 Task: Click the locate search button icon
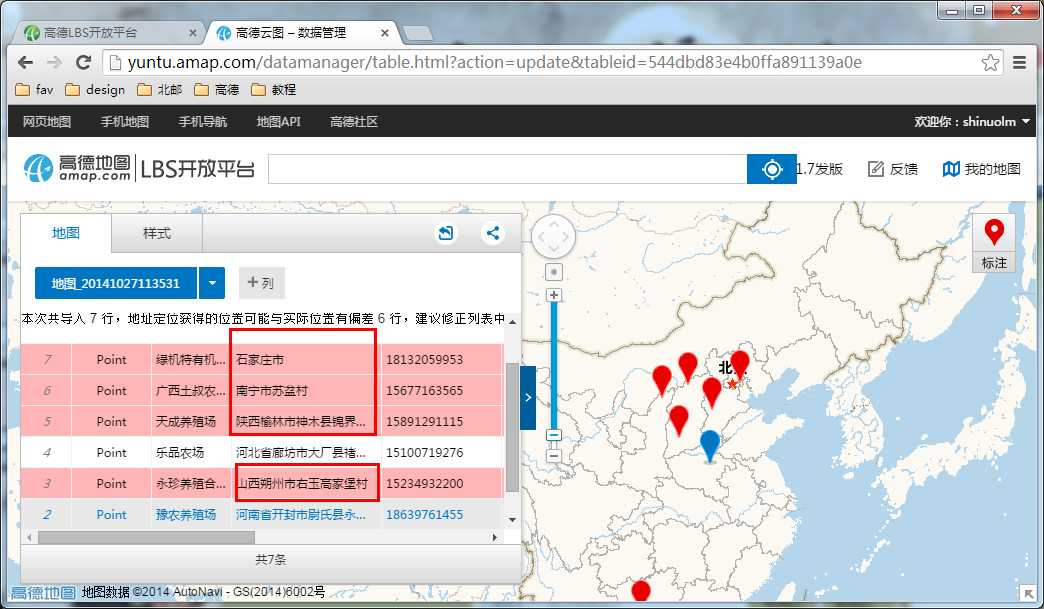tap(772, 169)
